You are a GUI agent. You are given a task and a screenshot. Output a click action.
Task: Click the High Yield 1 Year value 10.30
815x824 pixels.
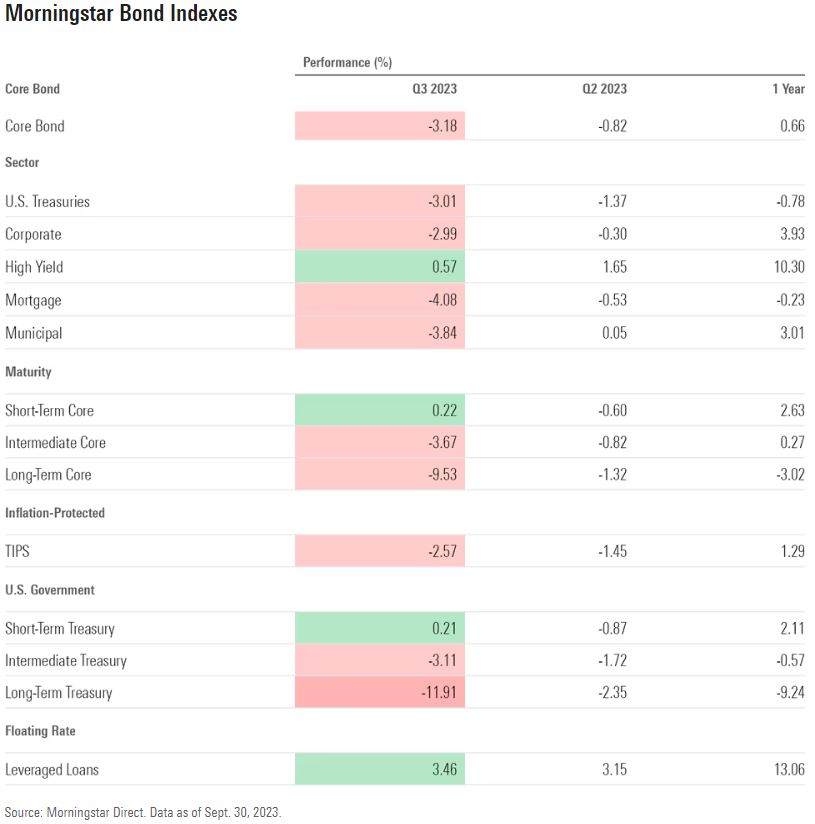[788, 267]
